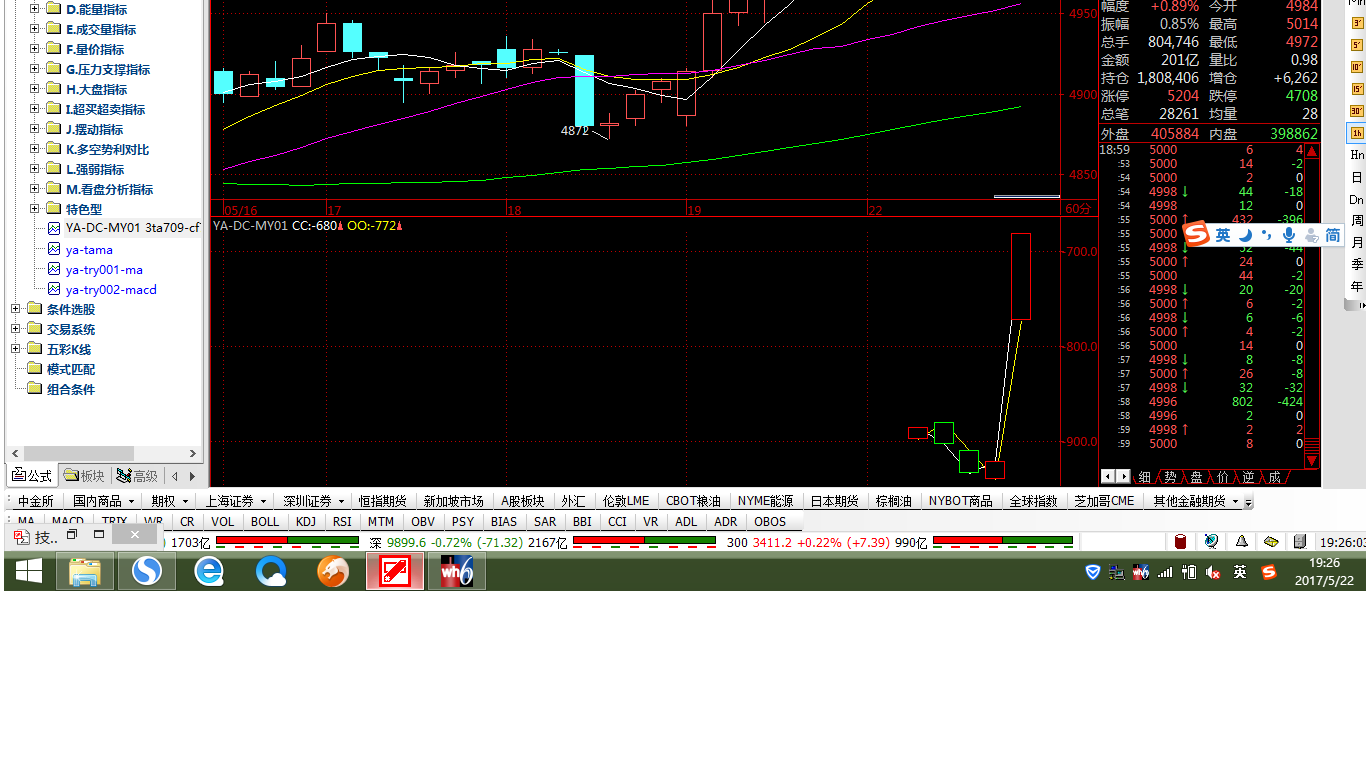1366x768 pixels.
Task: Toggle Sogou half/full-width moon icon
Action: pyautogui.click(x=1246, y=235)
